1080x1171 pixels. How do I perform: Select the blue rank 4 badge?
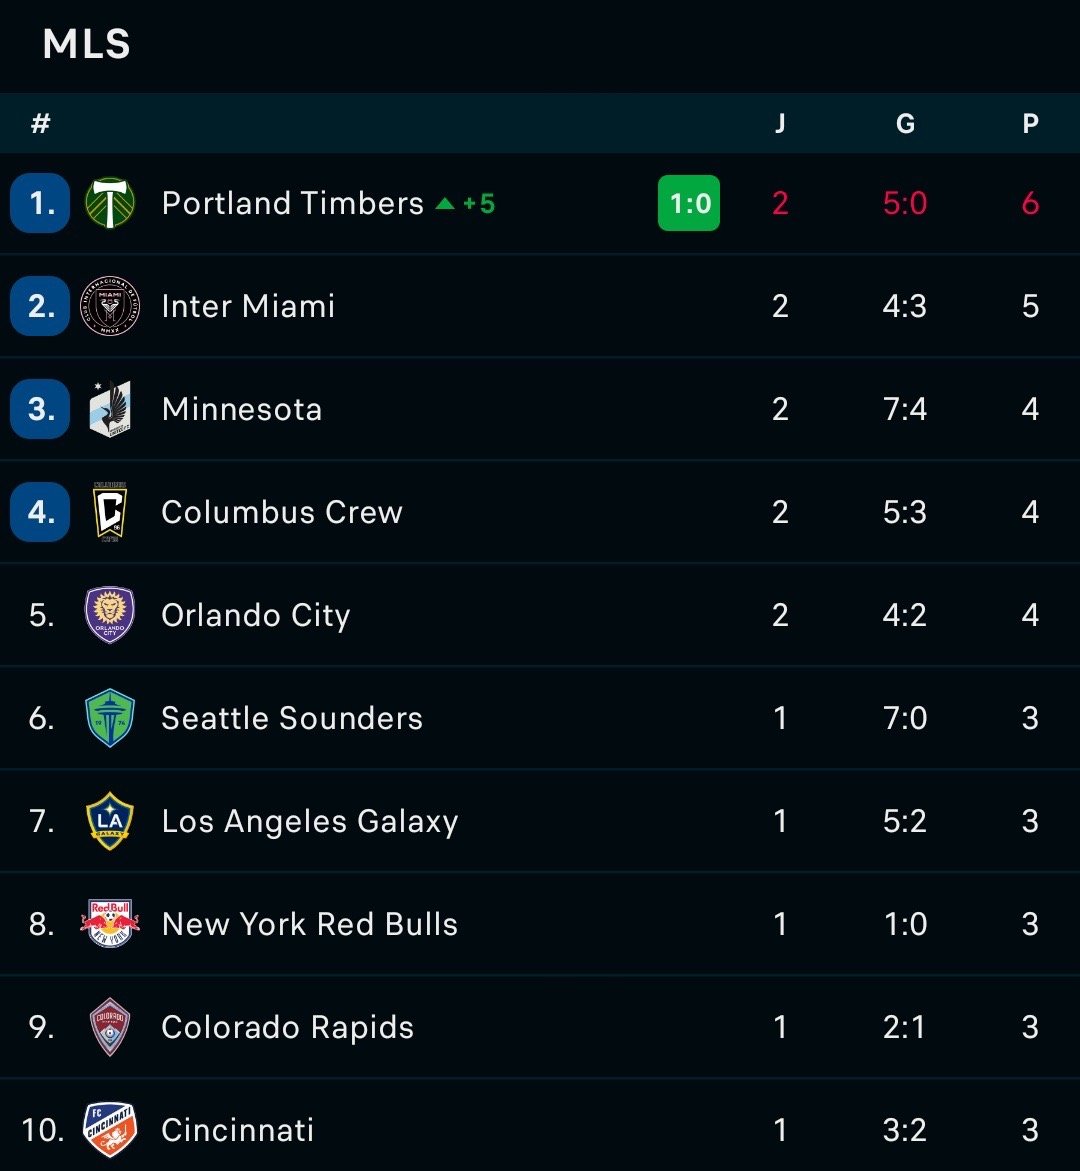pos(40,512)
